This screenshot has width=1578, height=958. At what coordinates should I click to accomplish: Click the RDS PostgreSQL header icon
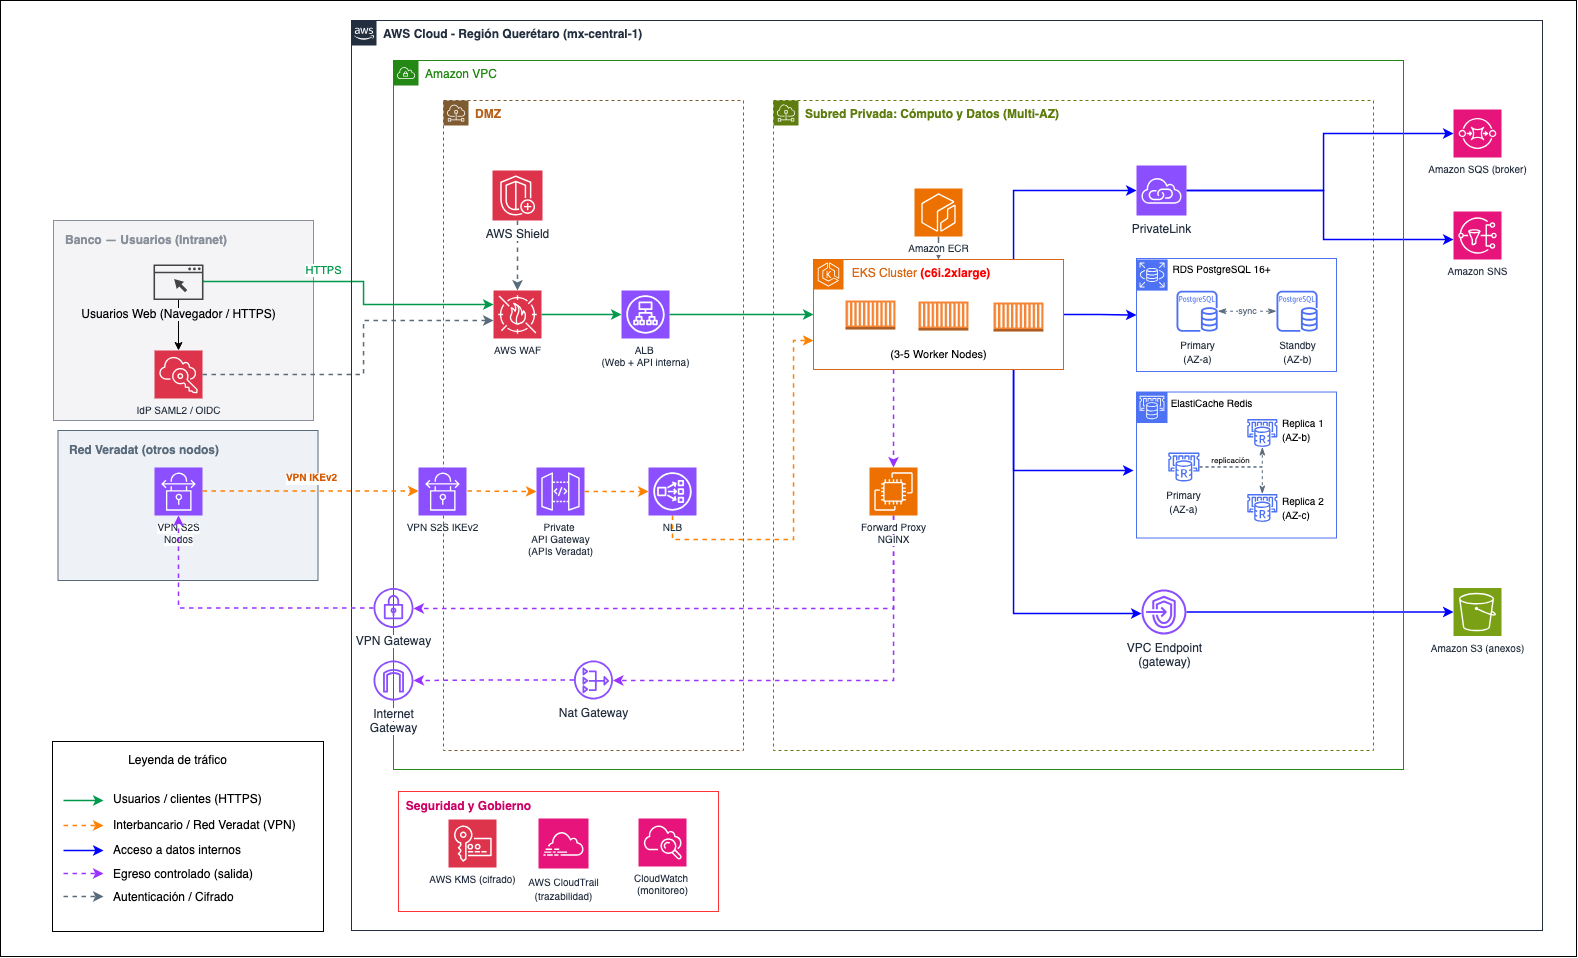pos(1152,275)
